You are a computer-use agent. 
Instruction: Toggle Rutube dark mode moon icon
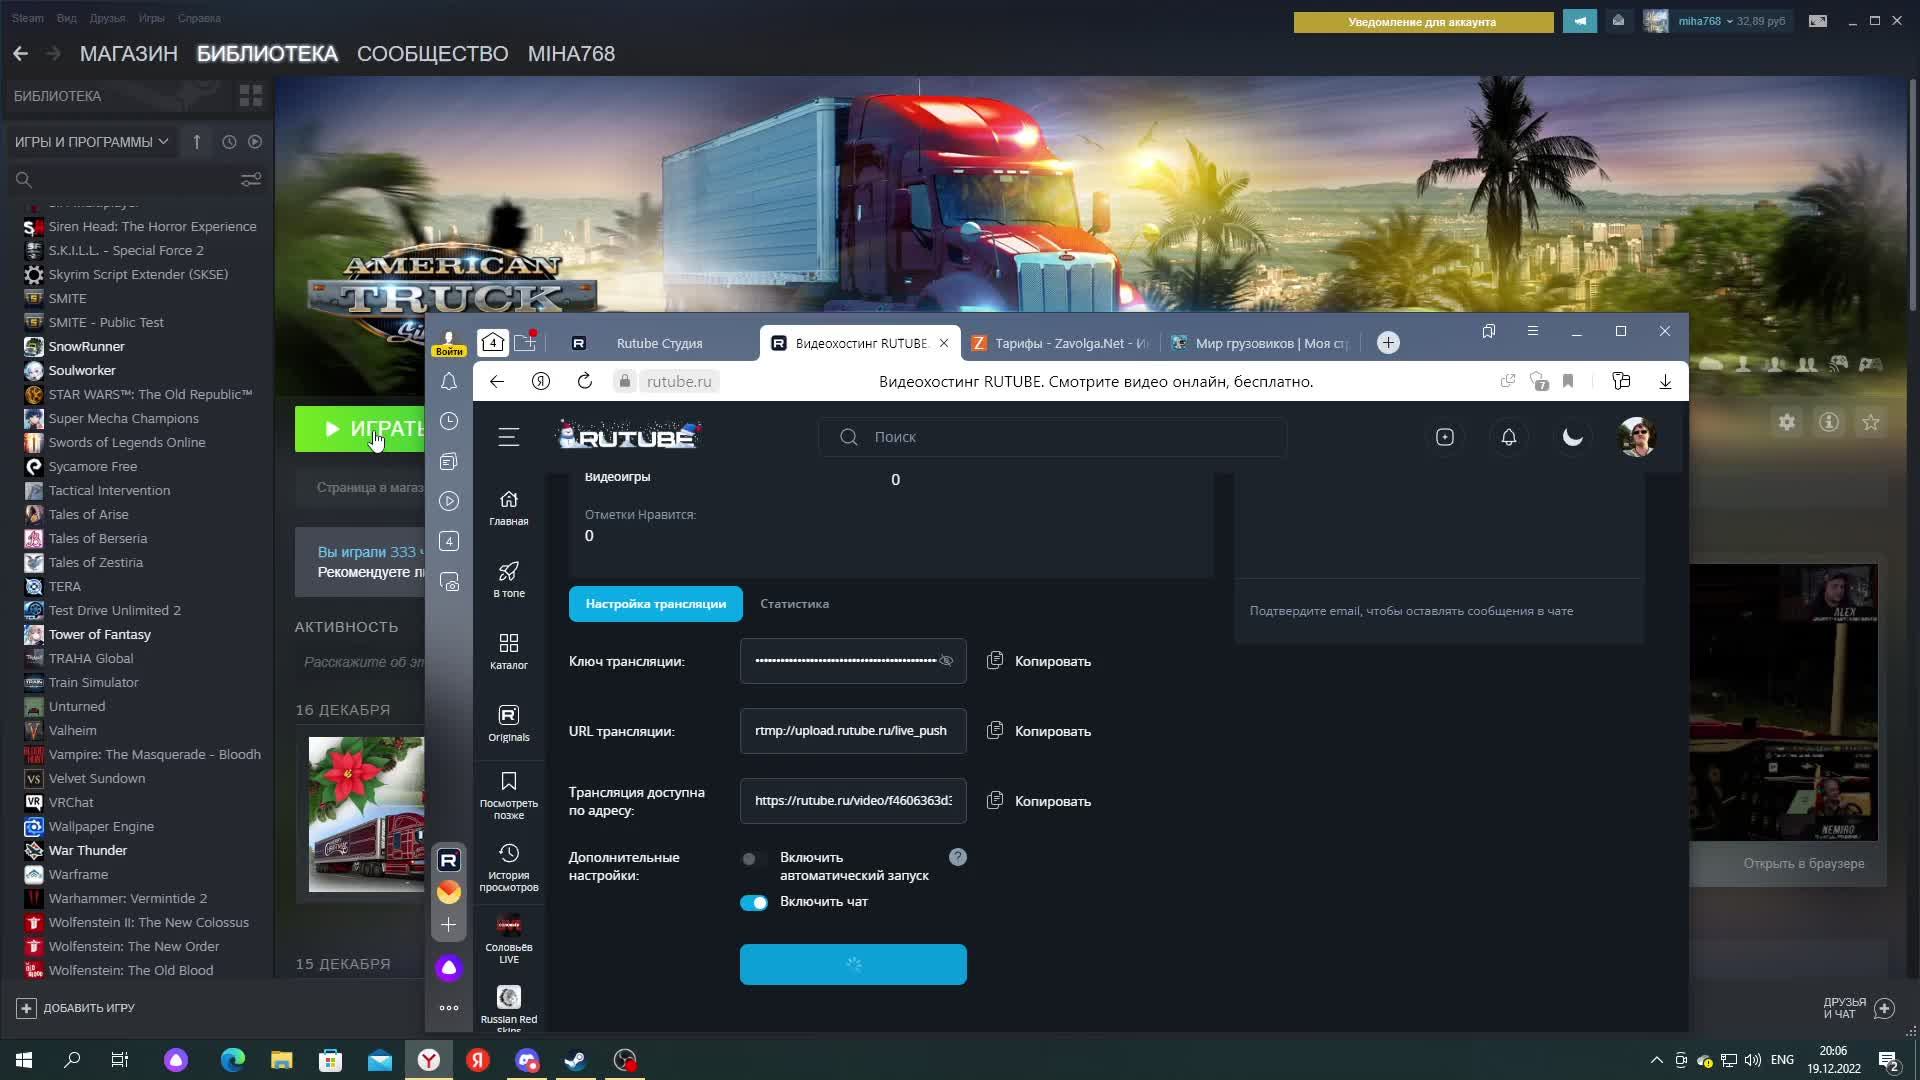(1572, 437)
